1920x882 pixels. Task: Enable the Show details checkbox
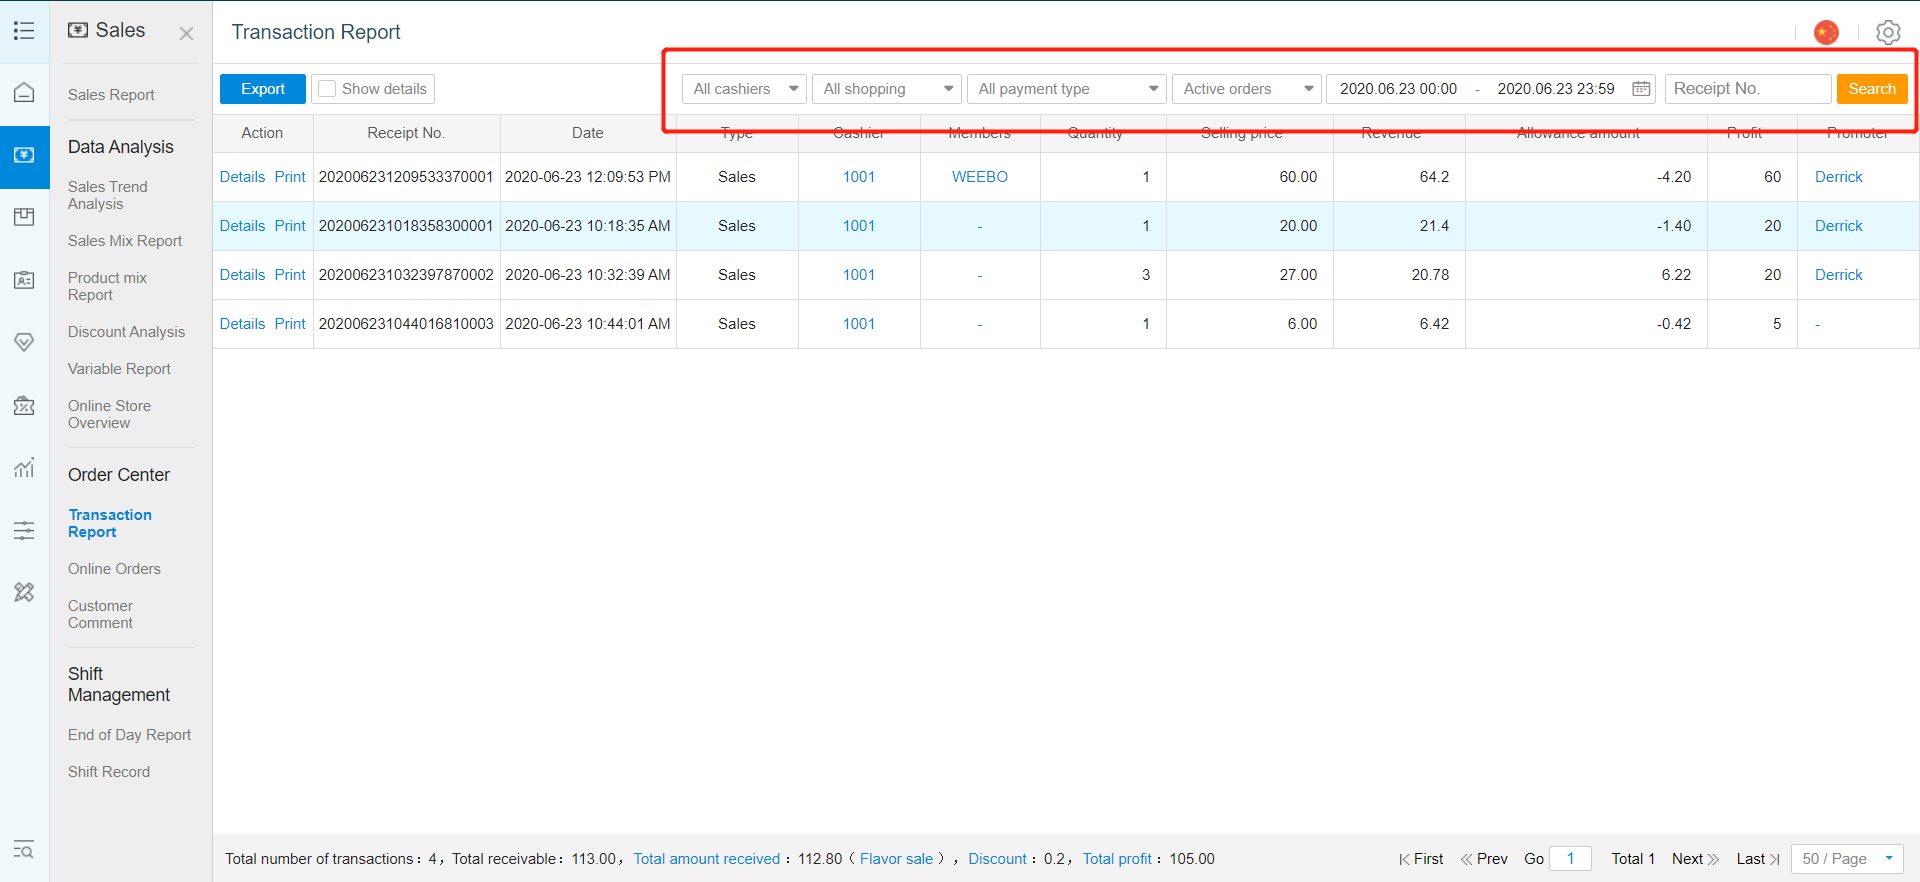327,89
